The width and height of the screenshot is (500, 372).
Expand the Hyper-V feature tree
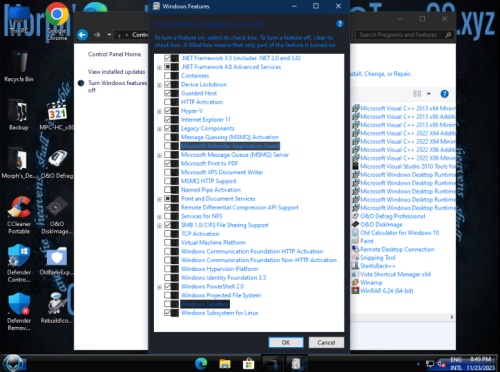(159, 111)
